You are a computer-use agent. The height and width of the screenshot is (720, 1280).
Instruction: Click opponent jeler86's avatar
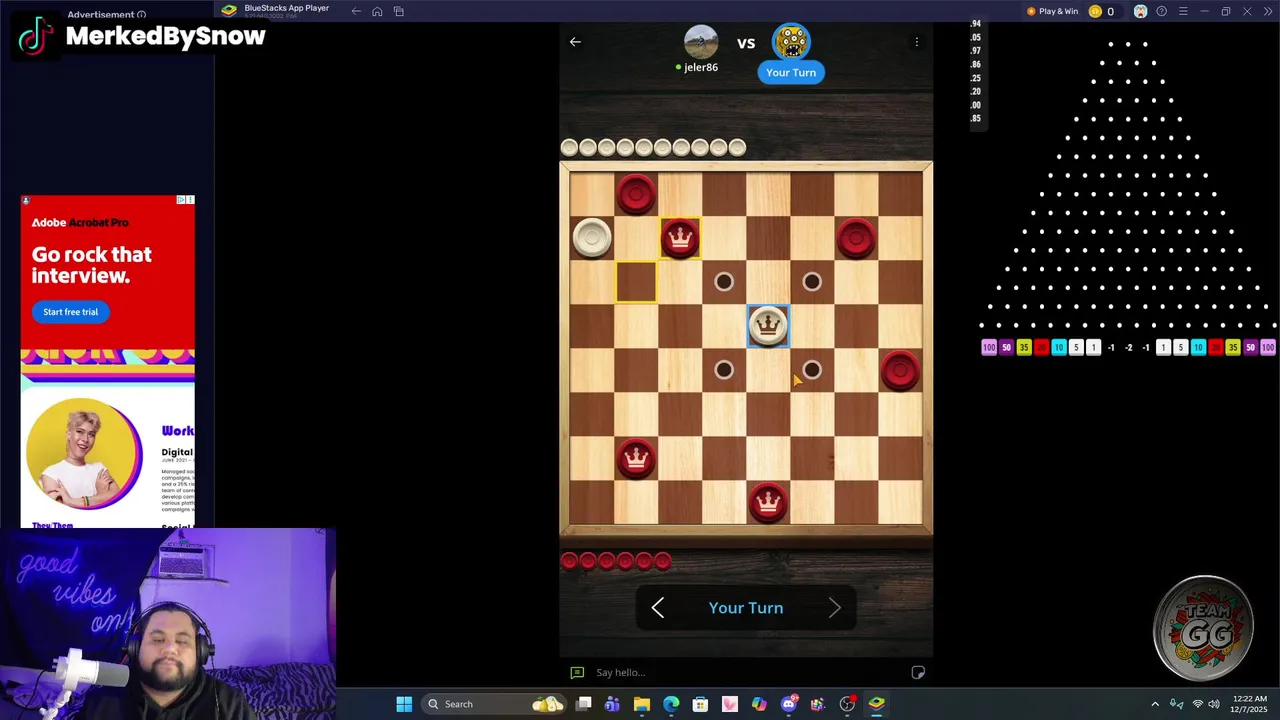coord(701,42)
